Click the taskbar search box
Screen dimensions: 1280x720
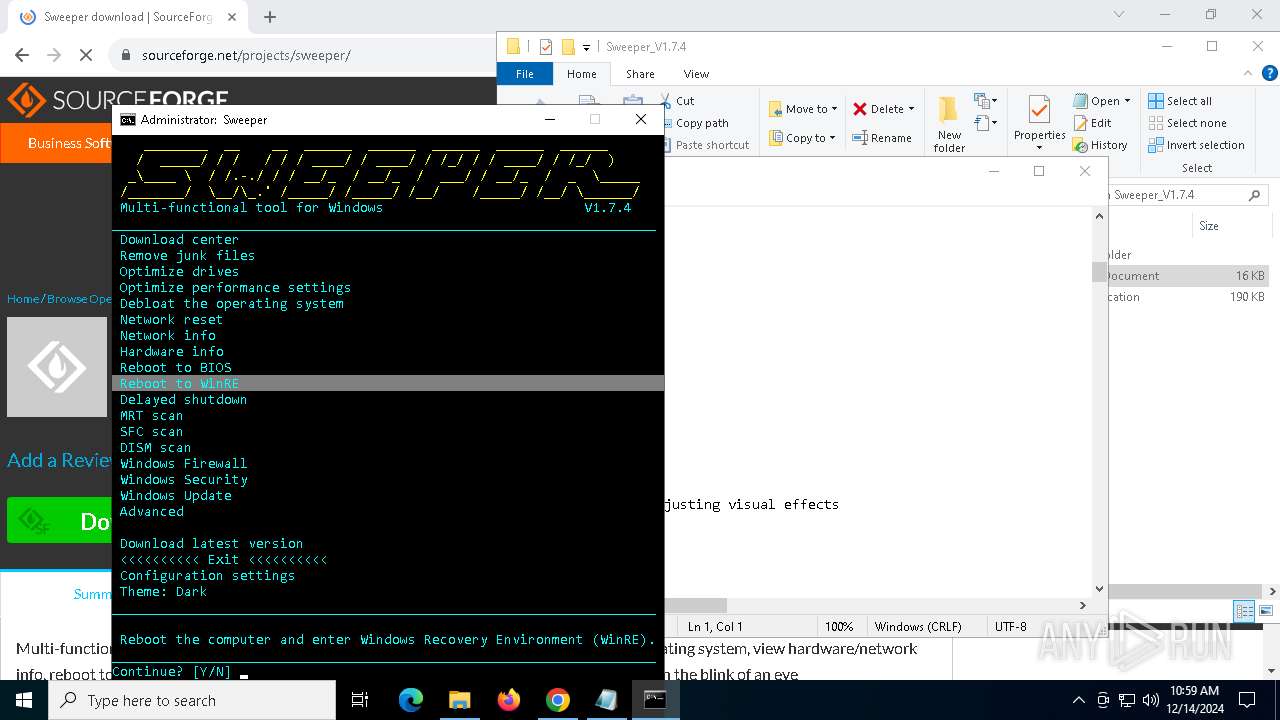(x=192, y=700)
